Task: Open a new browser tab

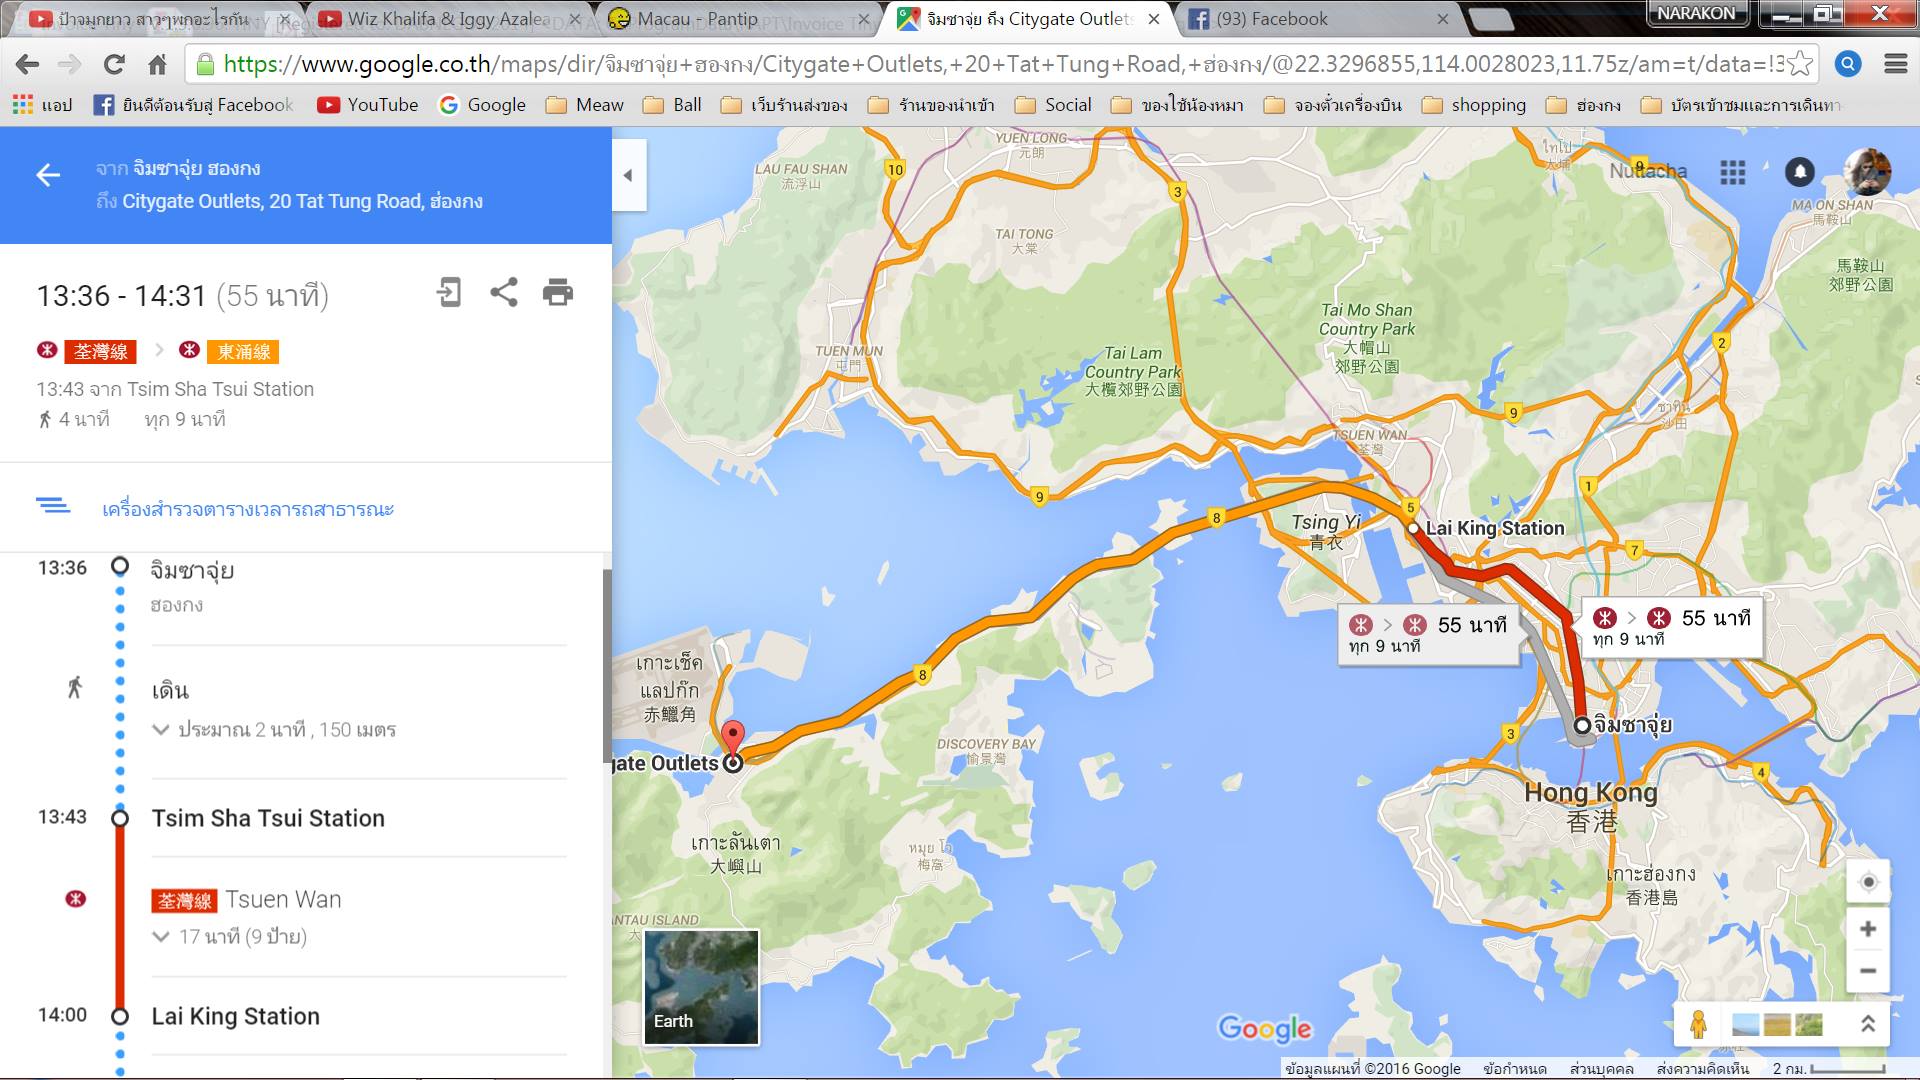Action: pyautogui.click(x=1490, y=19)
